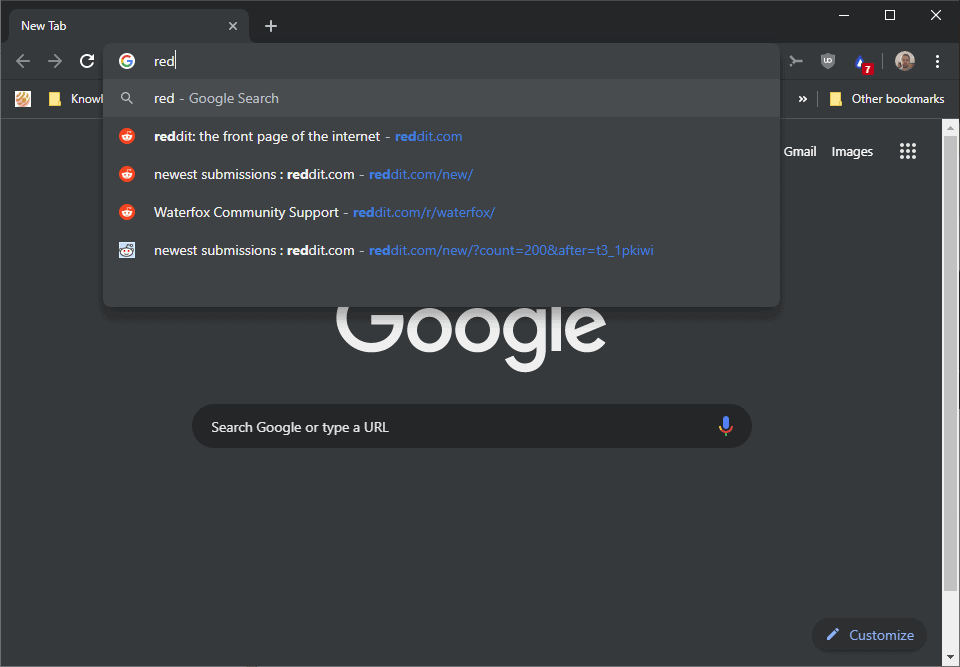Open Chrome's three-dot menu
Image resolution: width=960 pixels, height=667 pixels.
coord(937,61)
